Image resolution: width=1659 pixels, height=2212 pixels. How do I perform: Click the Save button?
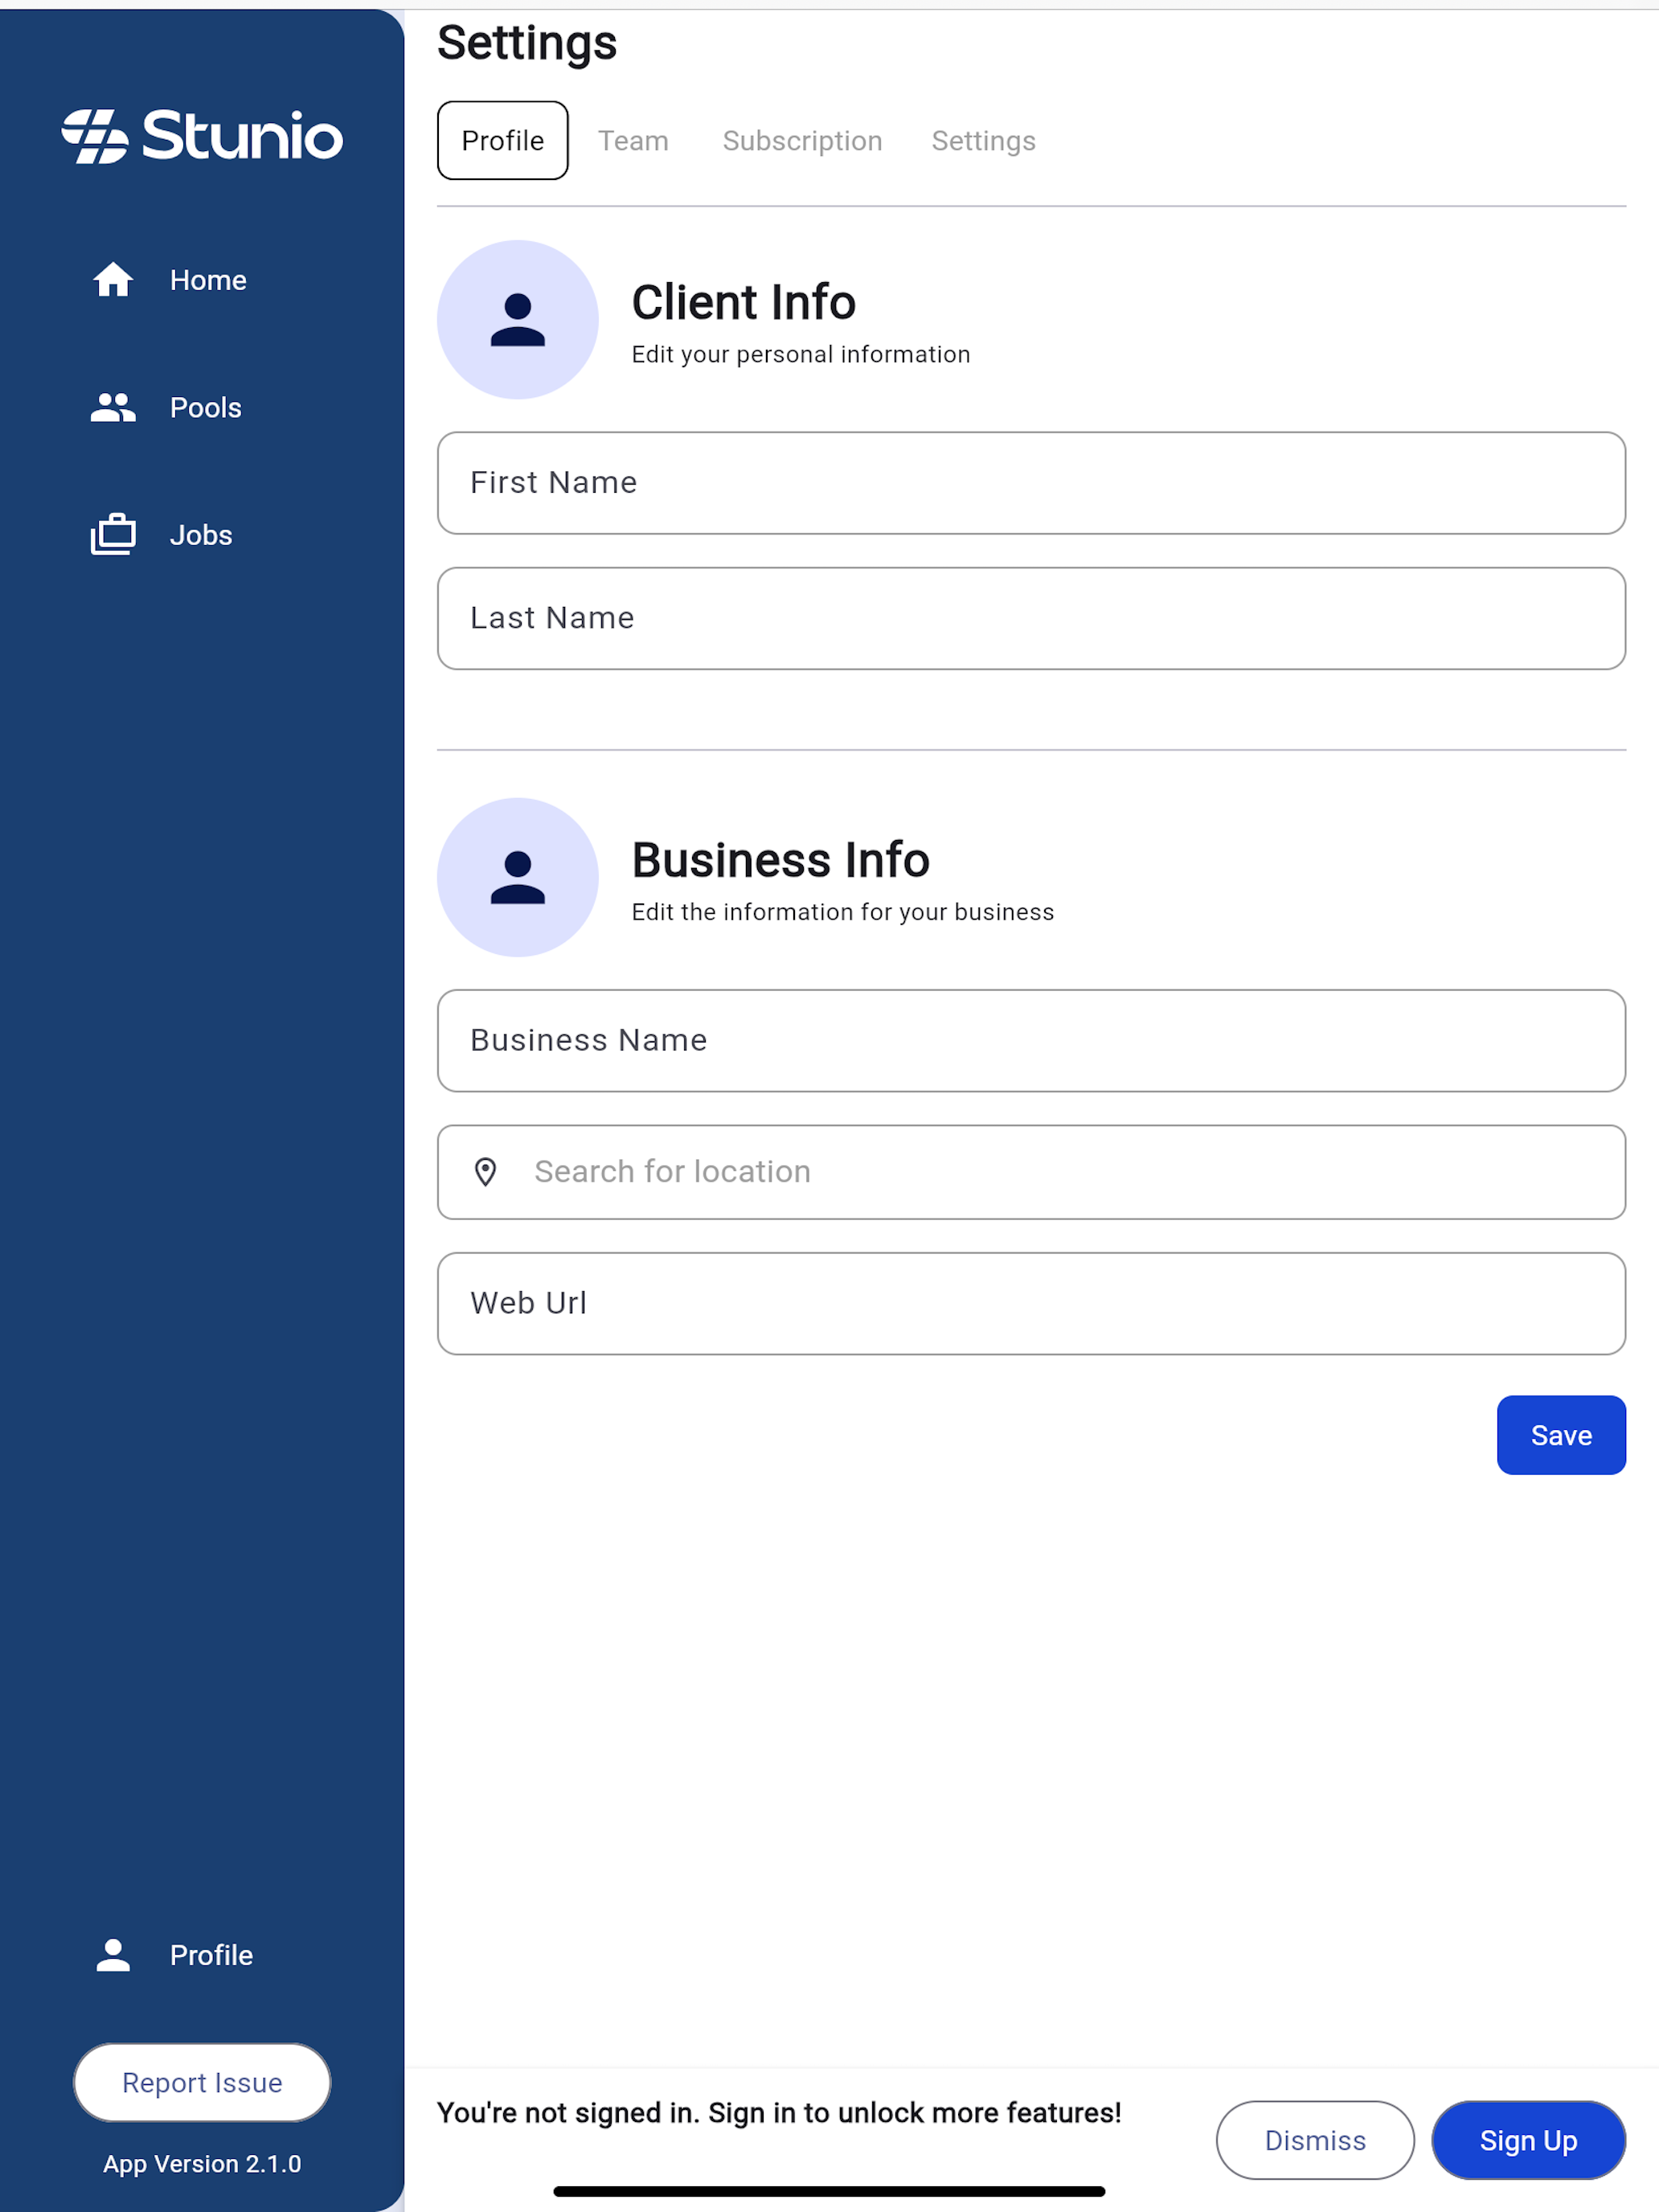(x=1561, y=1435)
